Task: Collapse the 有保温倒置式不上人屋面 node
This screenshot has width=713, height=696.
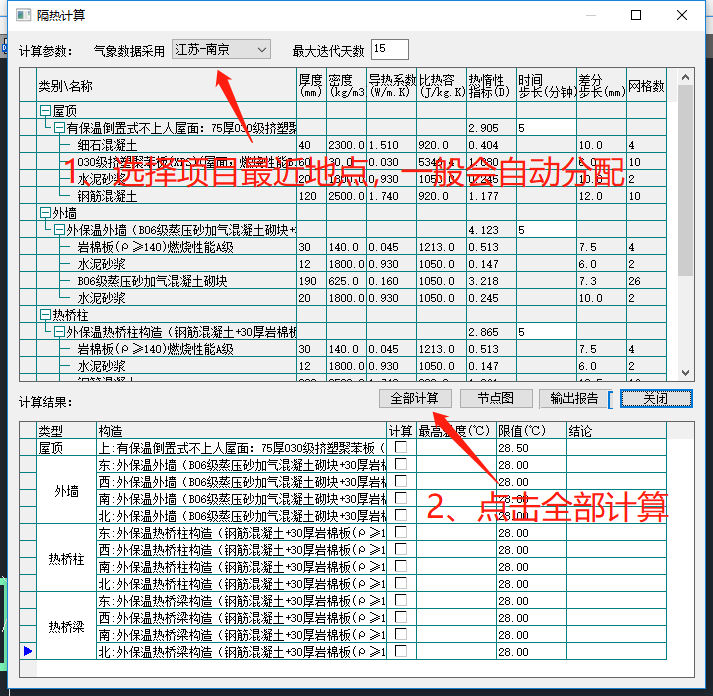Action: click(59, 128)
